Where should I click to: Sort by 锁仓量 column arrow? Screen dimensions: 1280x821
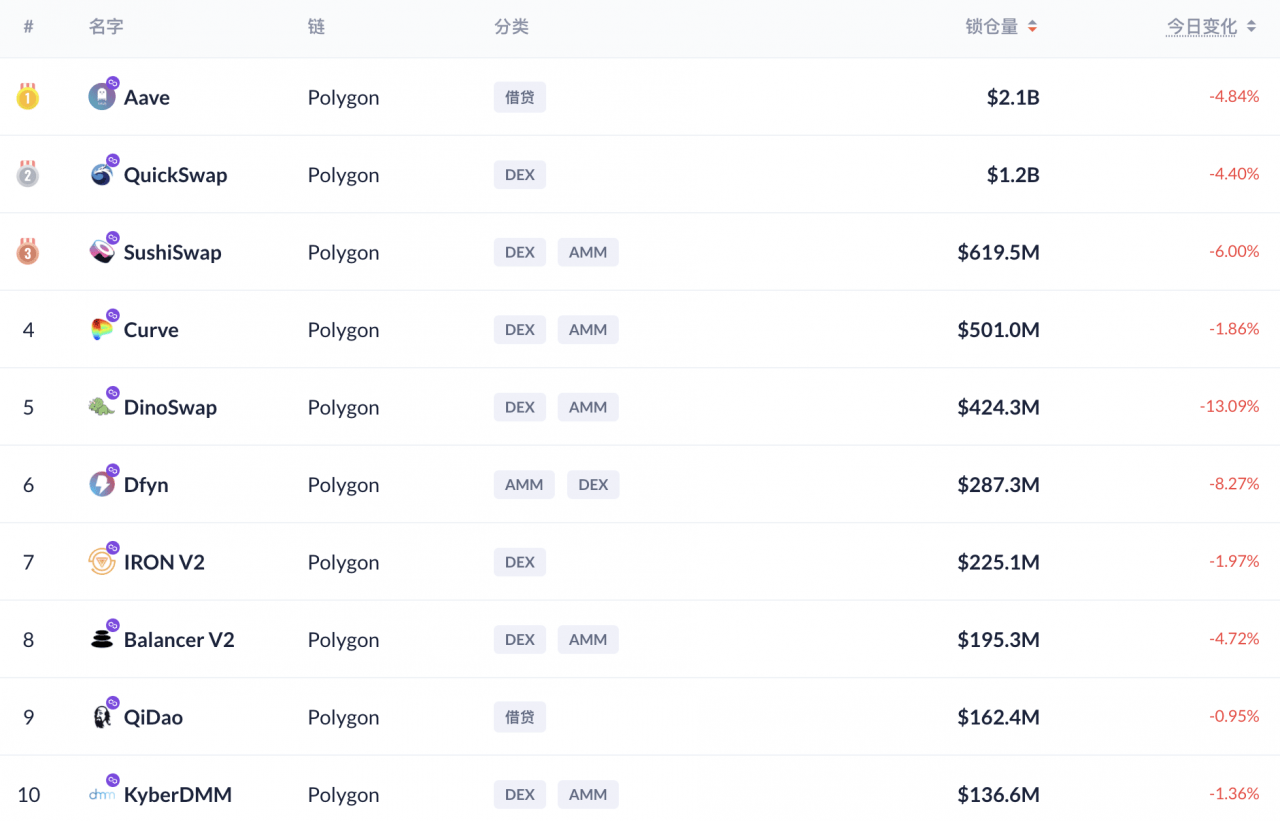1032,27
